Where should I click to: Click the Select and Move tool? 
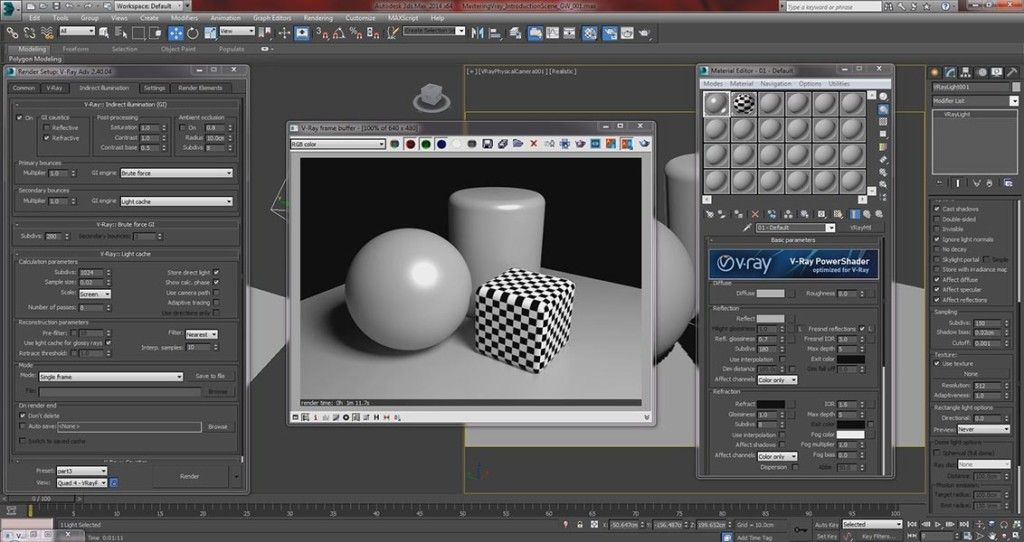pyautogui.click(x=175, y=32)
